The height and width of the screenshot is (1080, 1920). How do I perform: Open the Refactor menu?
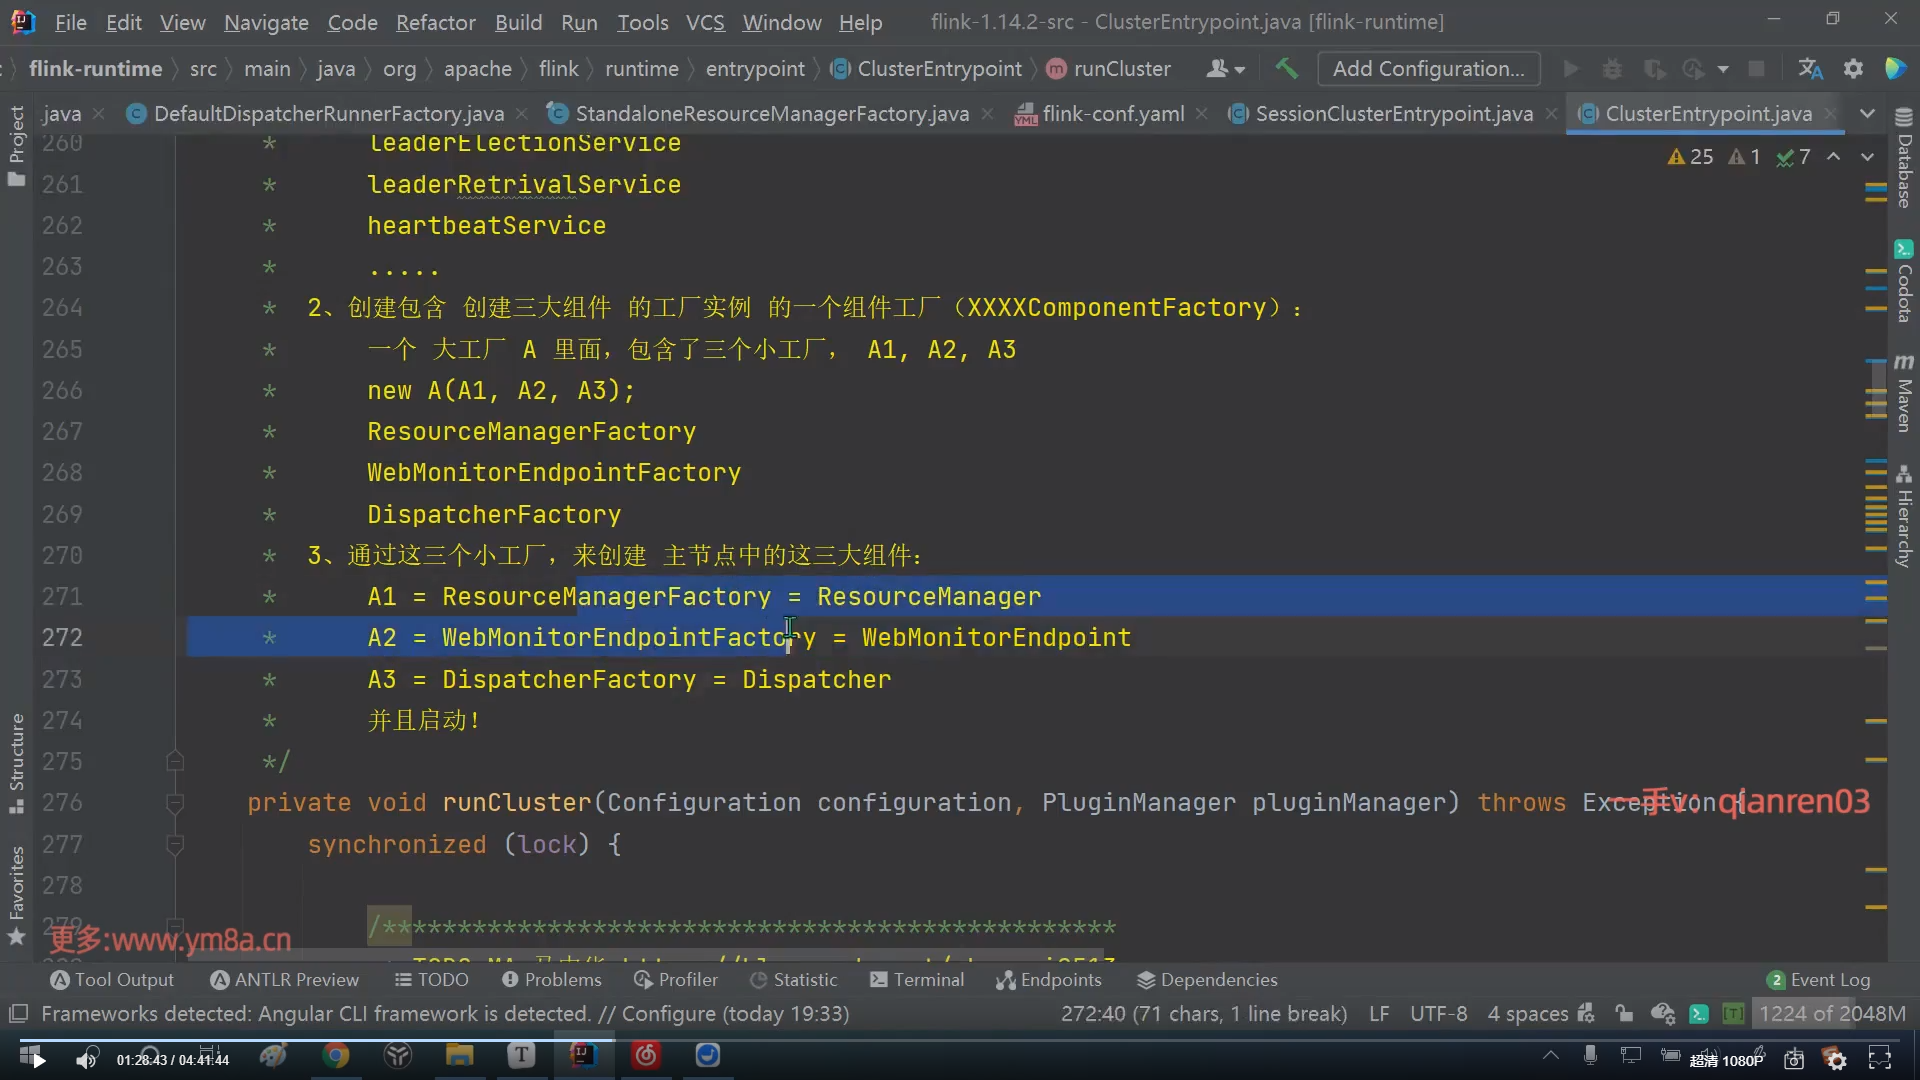(x=435, y=22)
